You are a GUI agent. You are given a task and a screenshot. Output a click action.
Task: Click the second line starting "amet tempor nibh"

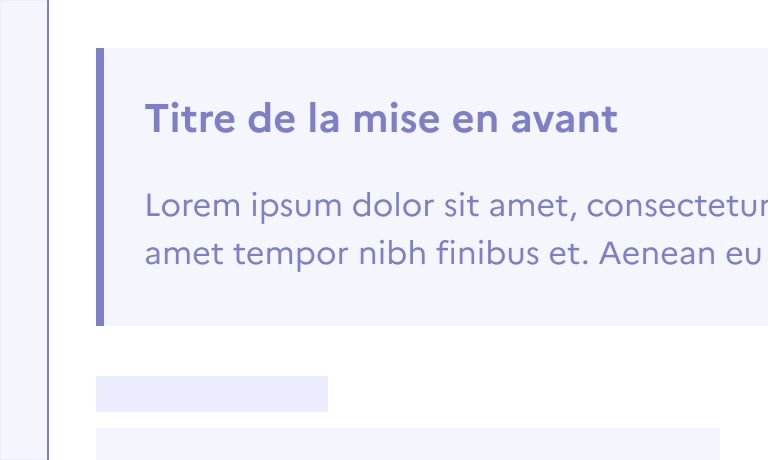pos(453,254)
